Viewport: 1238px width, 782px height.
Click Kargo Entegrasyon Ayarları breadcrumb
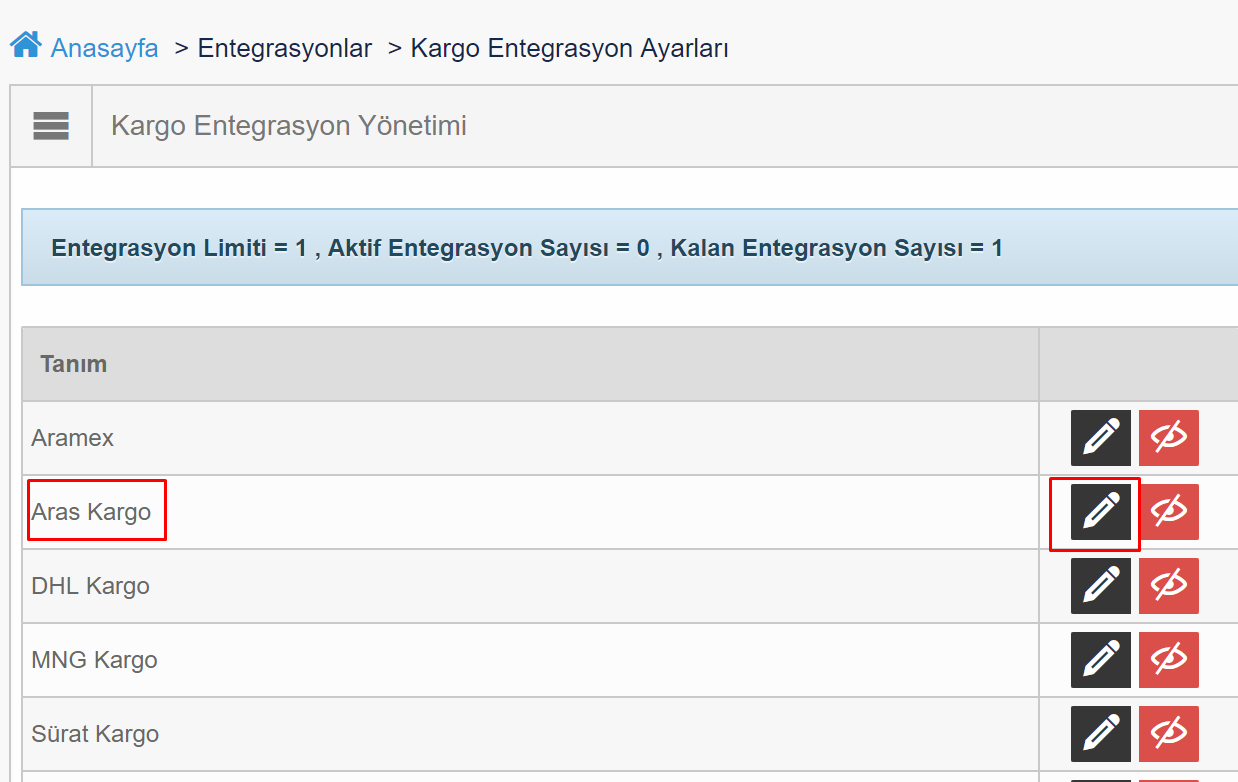point(570,48)
